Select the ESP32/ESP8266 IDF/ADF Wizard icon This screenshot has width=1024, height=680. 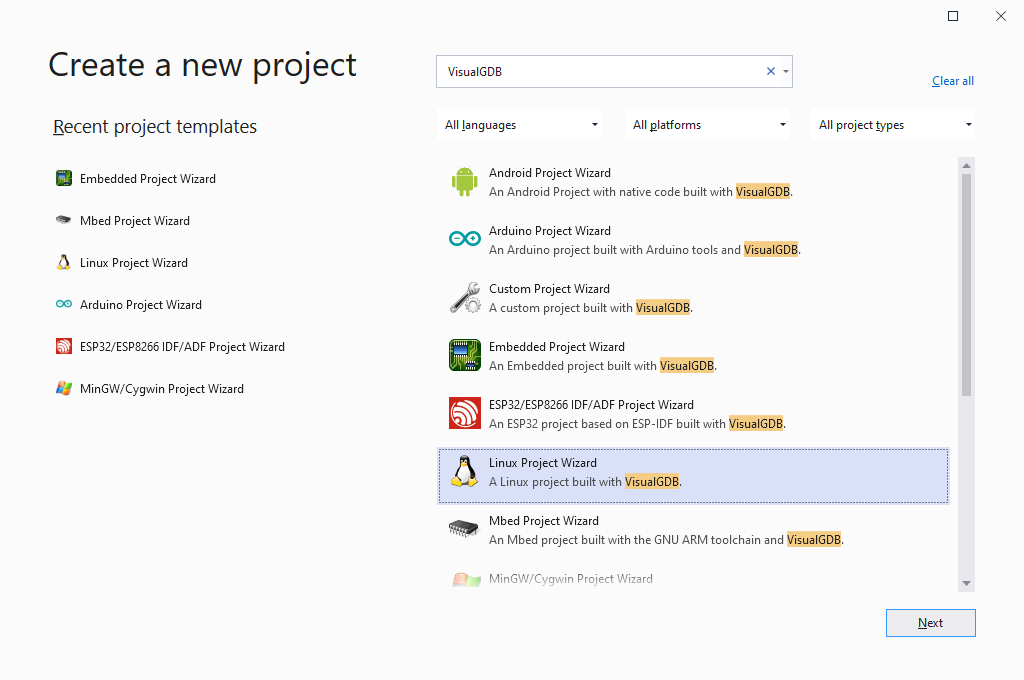coord(464,413)
